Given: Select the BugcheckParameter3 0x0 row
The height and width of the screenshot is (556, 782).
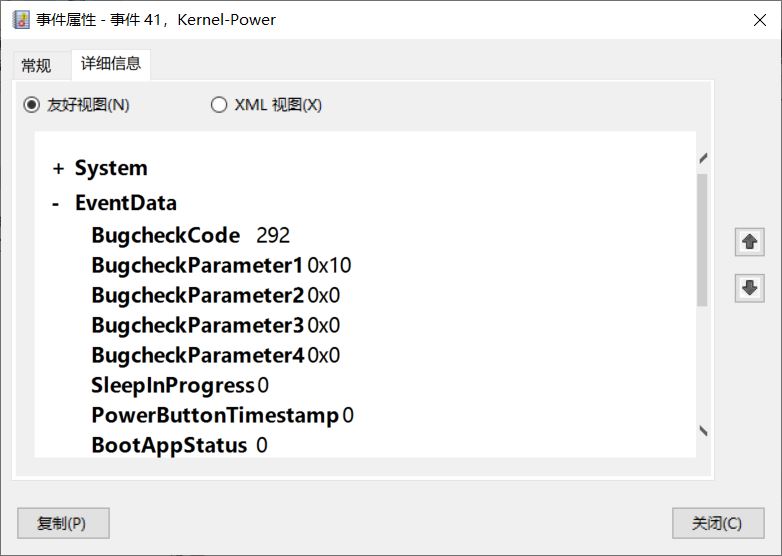Looking at the screenshot, I should (216, 325).
